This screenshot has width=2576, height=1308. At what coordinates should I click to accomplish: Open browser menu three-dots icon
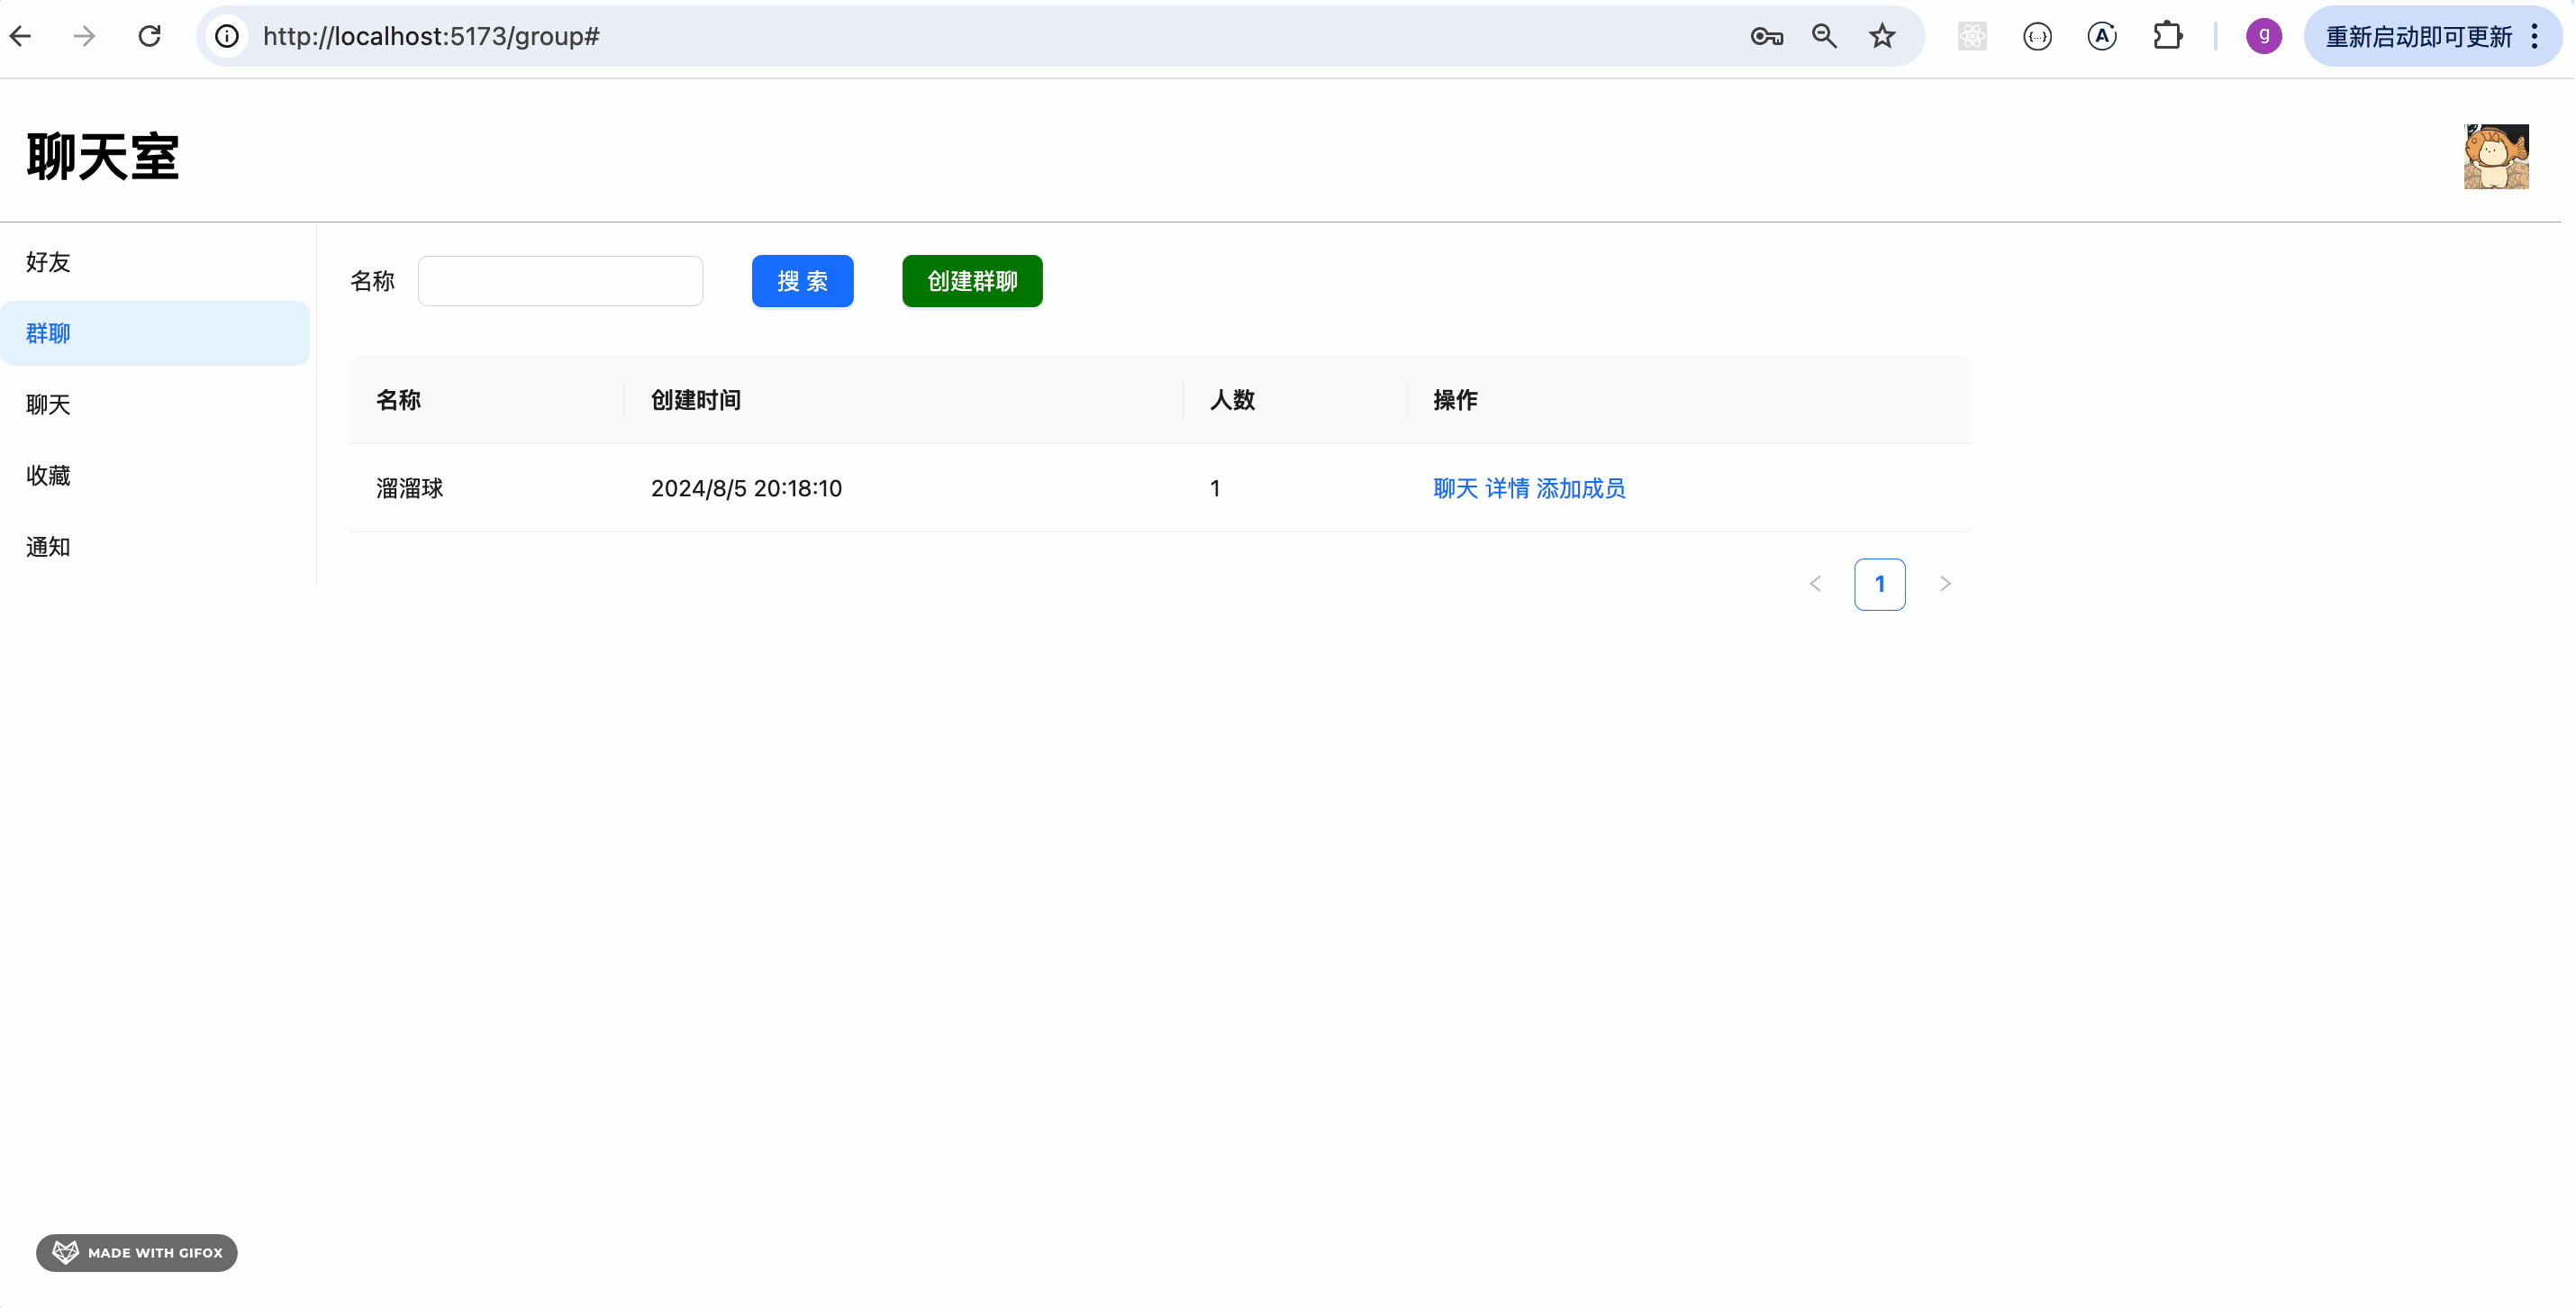point(2535,37)
